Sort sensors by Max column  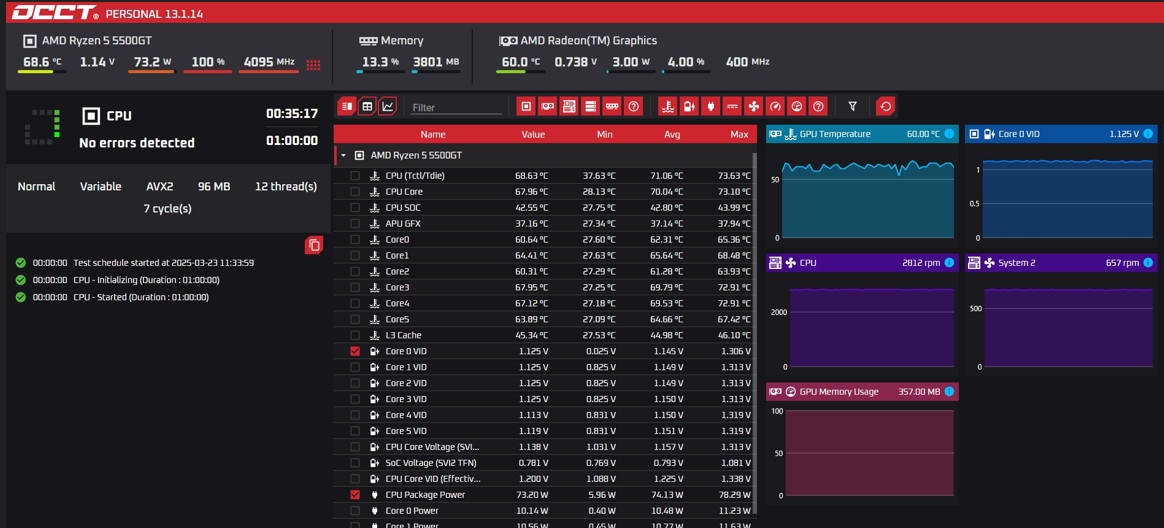click(739, 134)
